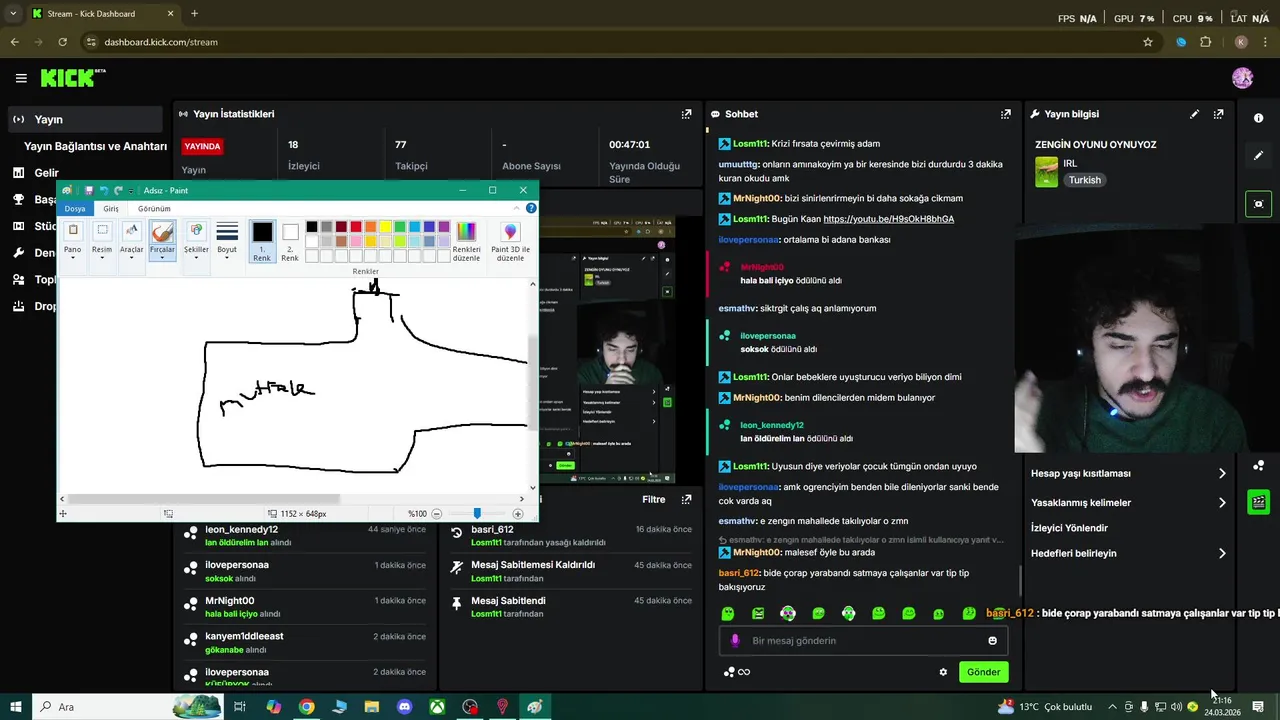Image resolution: width=1280 pixels, height=720 pixels.
Task: Switch to the Görünüm tab in Paint
Action: [x=154, y=208]
